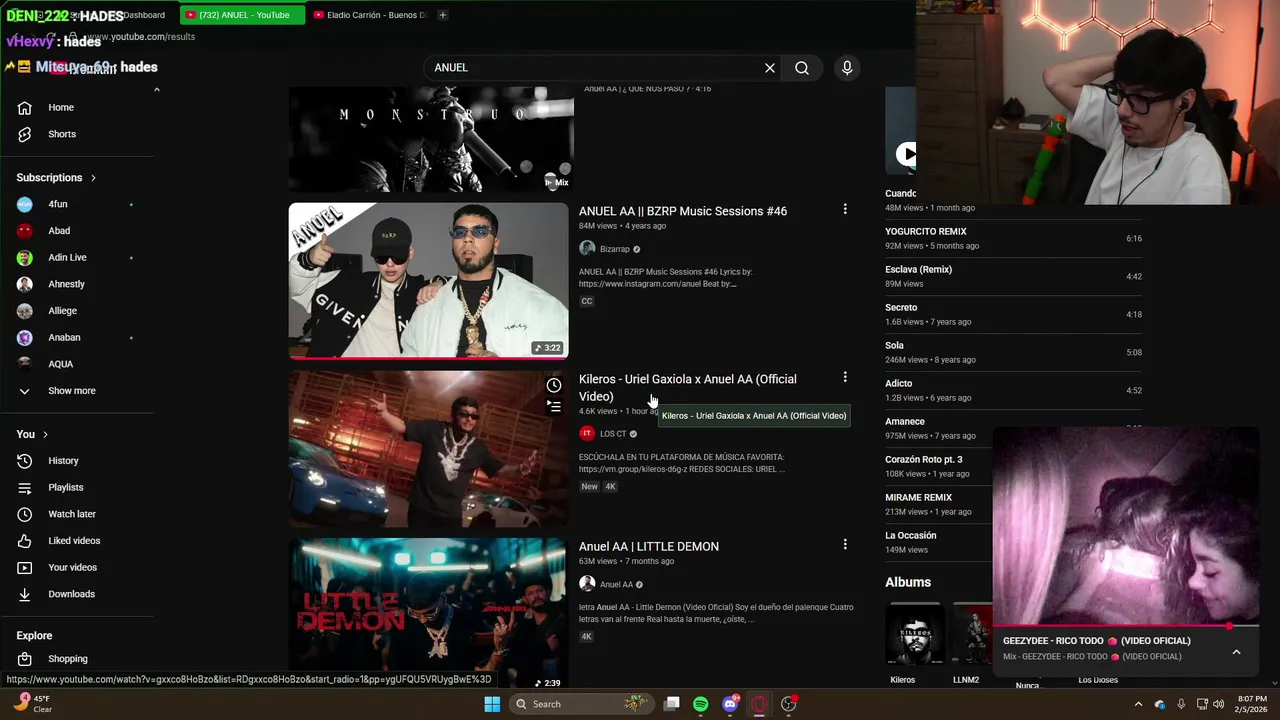Open options menu for BZRP Music Sessions #46
This screenshot has width=1280, height=720.
click(x=845, y=209)
